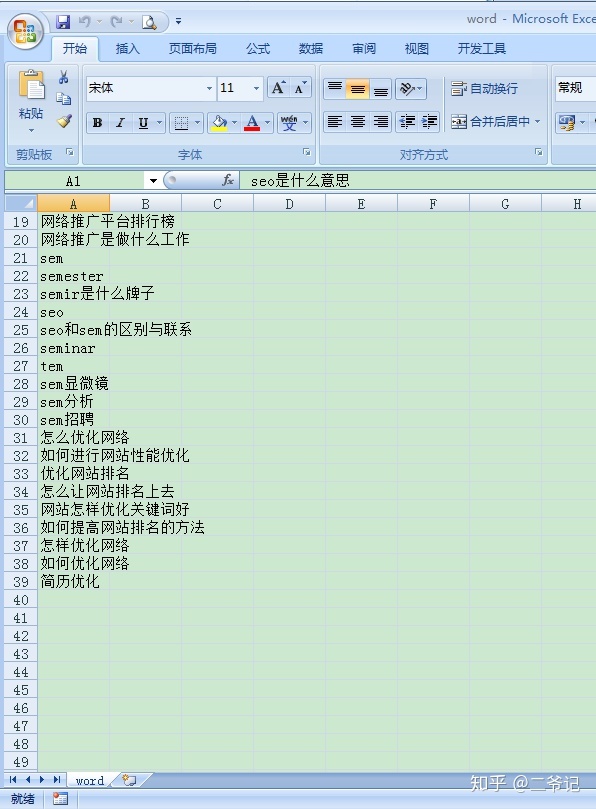Center cell text horizontally
Viewport: 596px width, 809px height.
point(358,122)
